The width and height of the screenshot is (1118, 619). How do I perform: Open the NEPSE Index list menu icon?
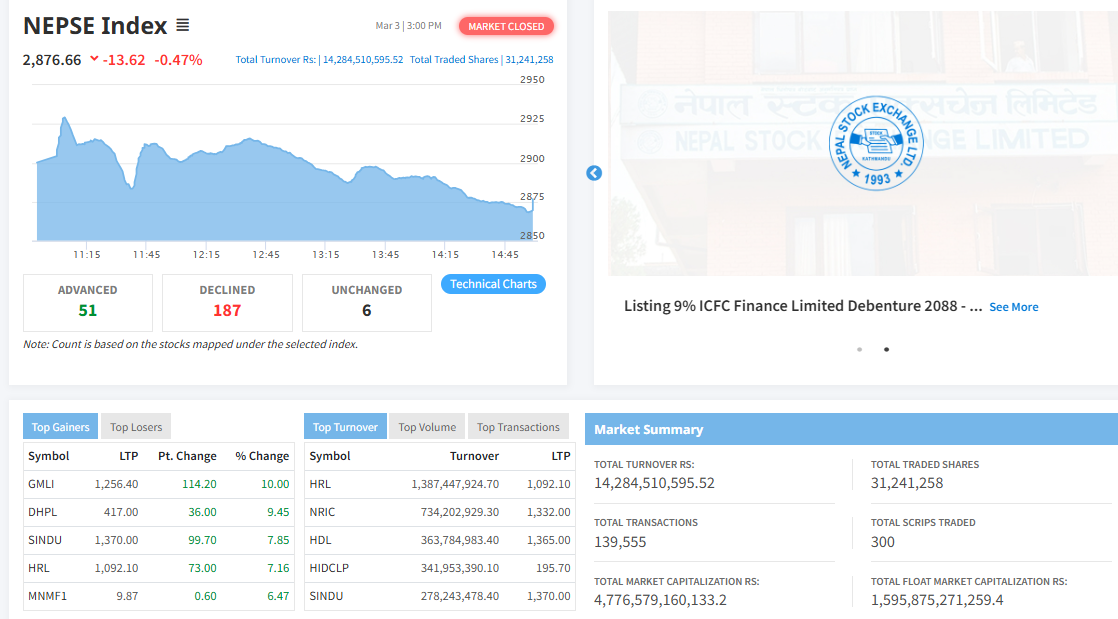pyautogui.click(x=182, y=25)
